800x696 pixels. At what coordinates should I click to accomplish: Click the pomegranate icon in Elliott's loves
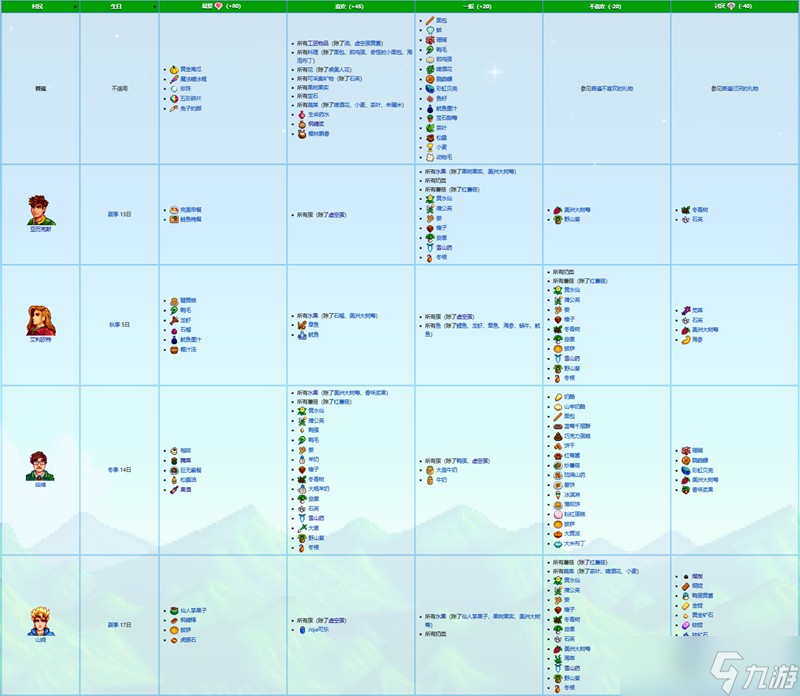pyautogui.click(x=174, y=330)
